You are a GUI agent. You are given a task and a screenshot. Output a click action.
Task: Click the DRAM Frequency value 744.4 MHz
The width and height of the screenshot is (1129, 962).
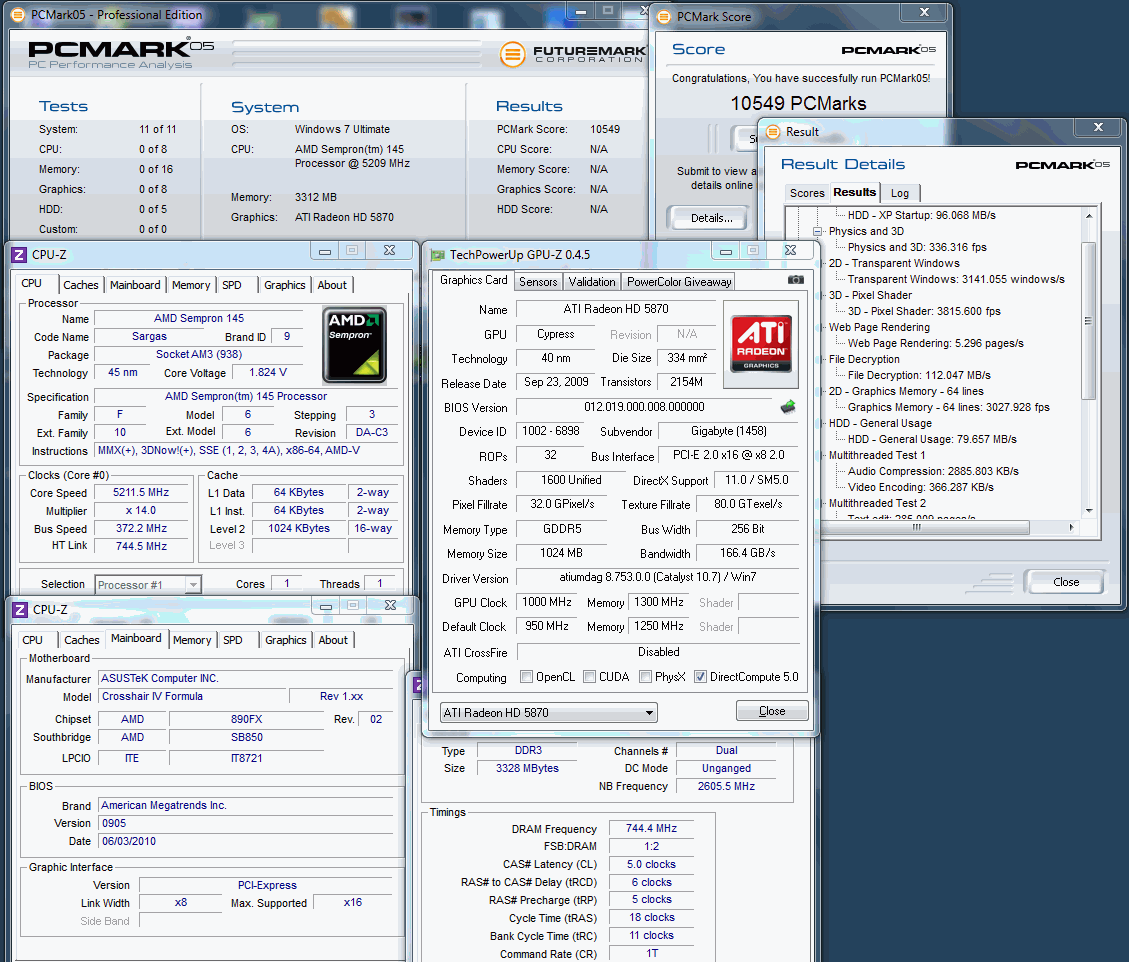click(651, 829)
